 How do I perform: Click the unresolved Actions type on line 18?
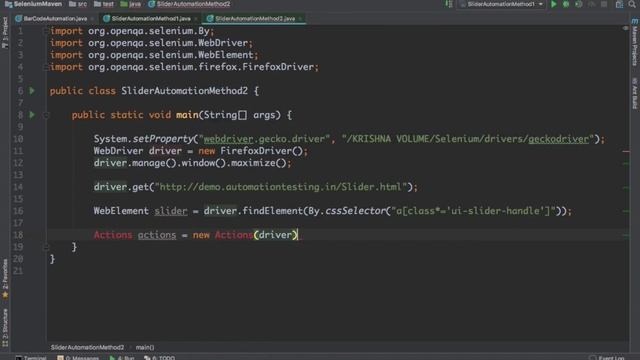113,235
